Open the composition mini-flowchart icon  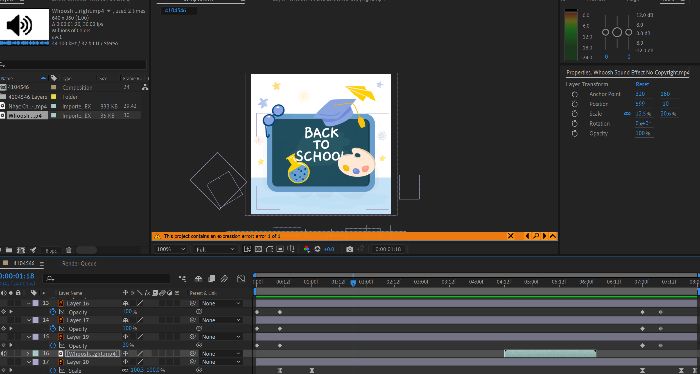point(182,278)
